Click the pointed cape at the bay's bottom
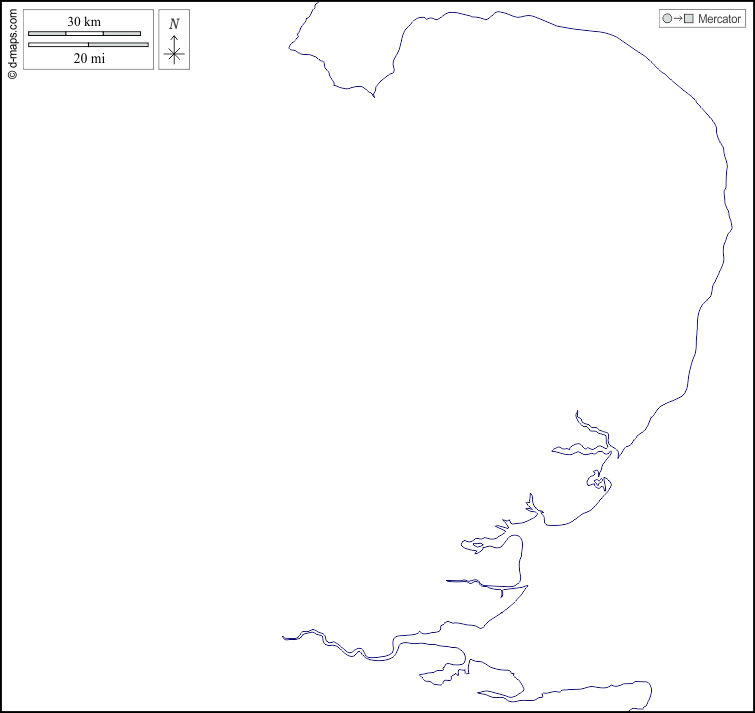The height and width of the screenshot is (713, 755). (373, 96)
